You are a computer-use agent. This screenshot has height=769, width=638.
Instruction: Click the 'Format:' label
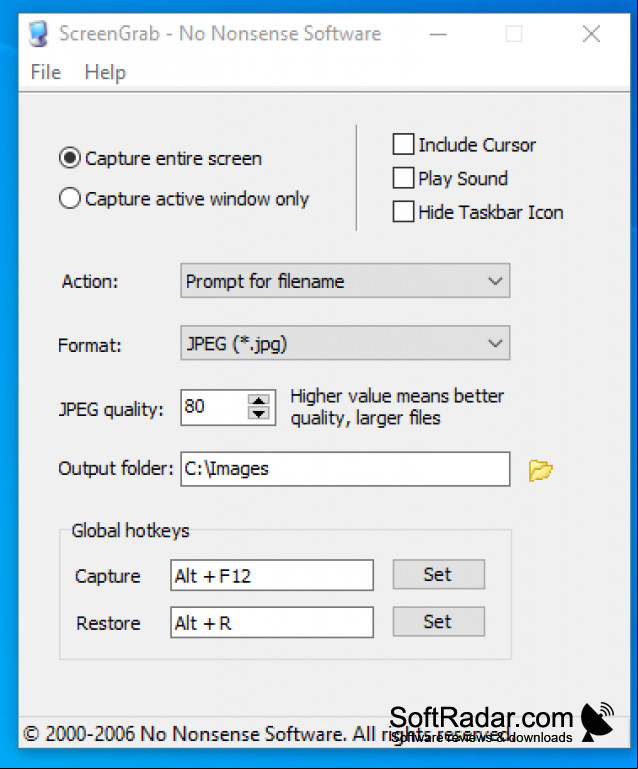(89, 345)
